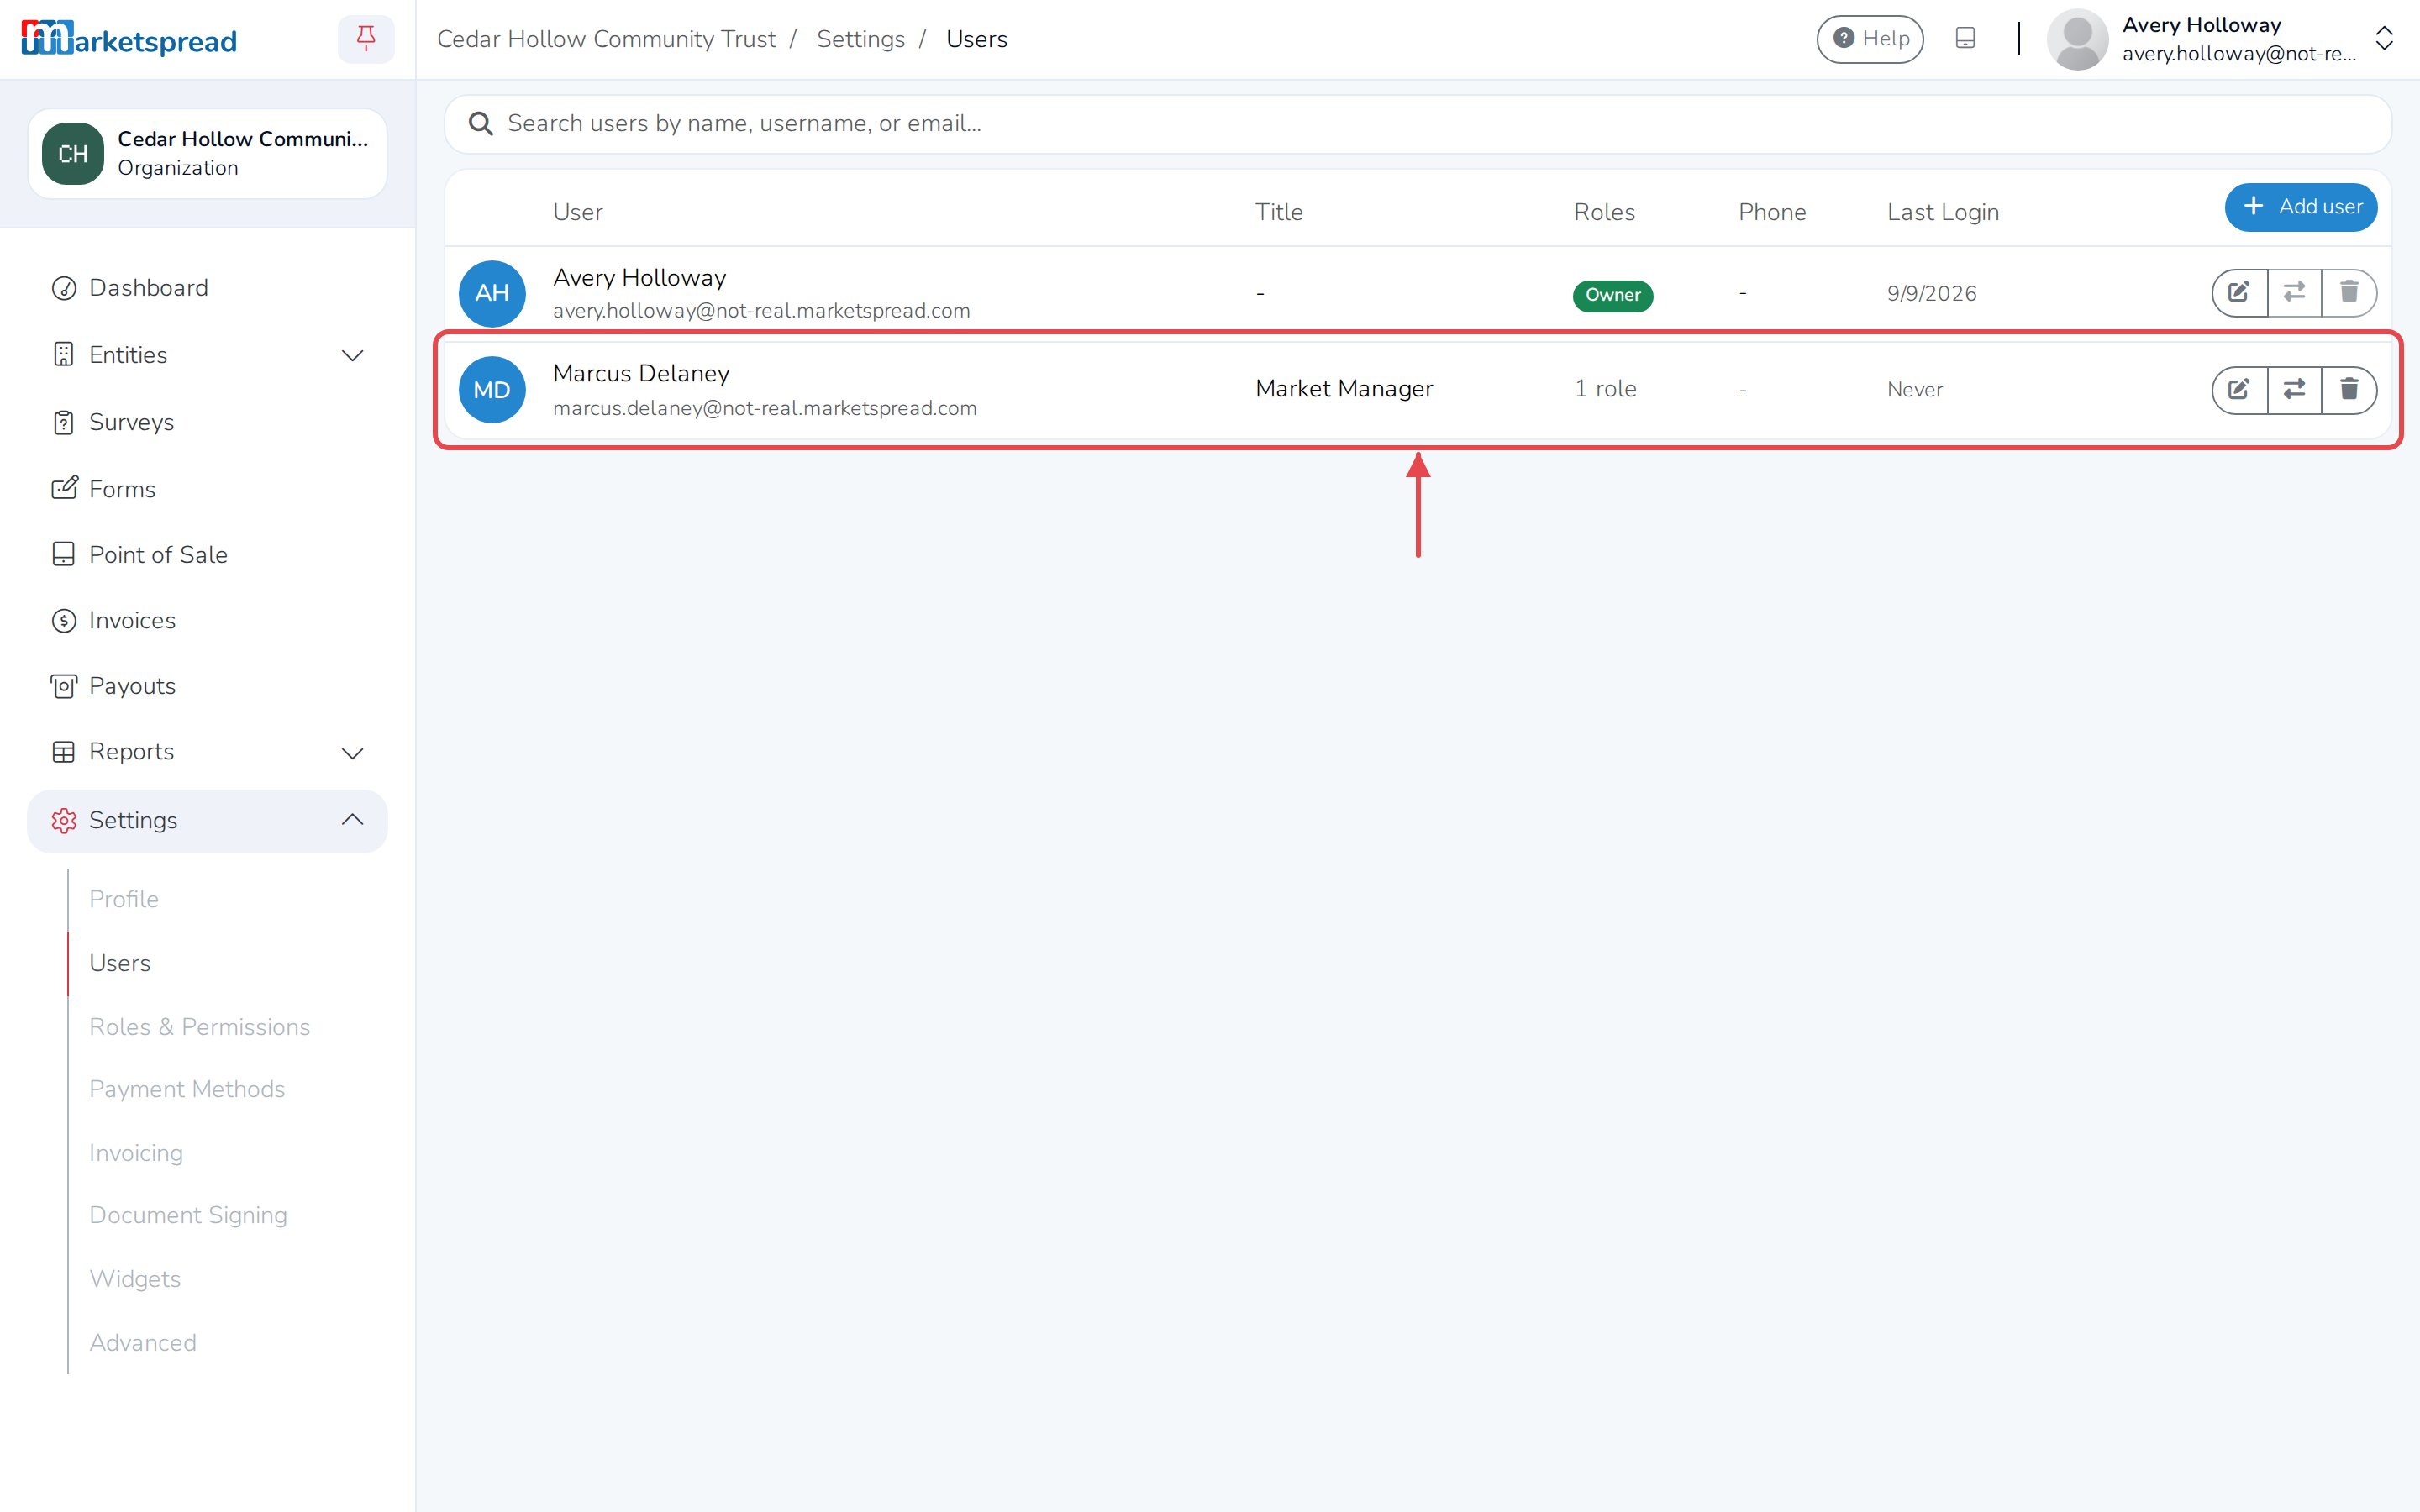Click the '9/9/2026' last login cell
This screenshot has height=1512, width=2420.
pyautogui.click(x=1932, y=293)
